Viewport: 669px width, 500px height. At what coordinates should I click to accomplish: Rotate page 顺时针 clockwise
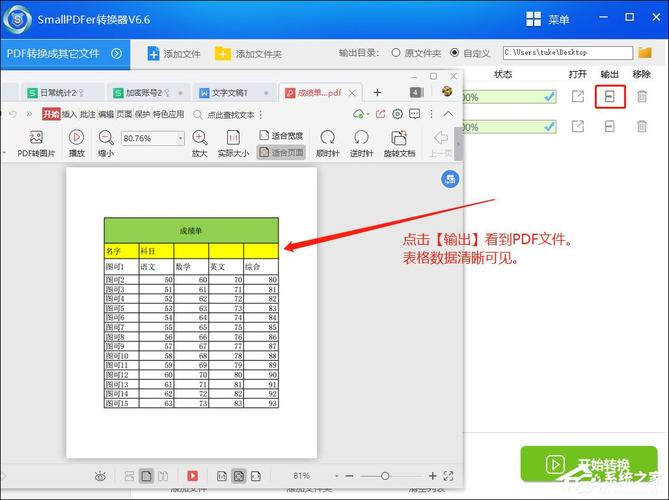click(x=327, y=144)
